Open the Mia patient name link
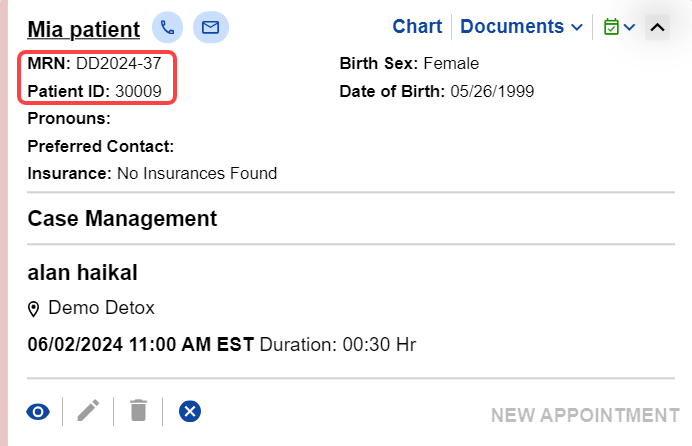Screen dimensions: 692x446 pos(83,29)
